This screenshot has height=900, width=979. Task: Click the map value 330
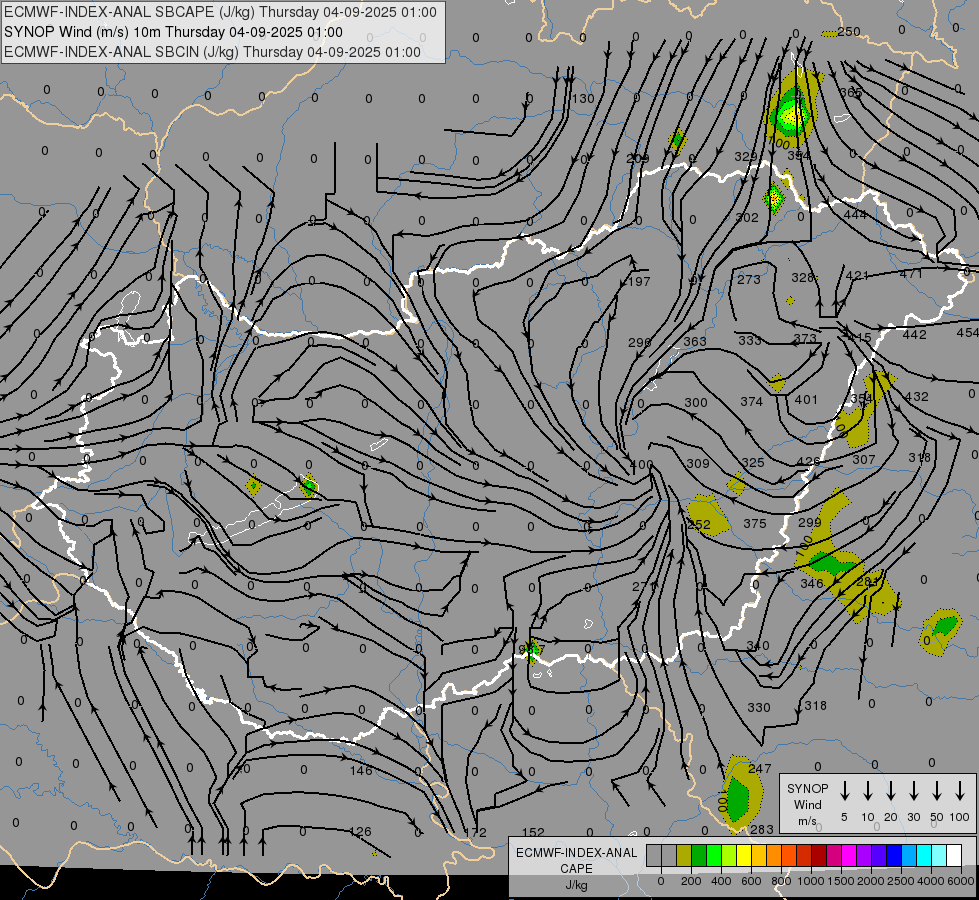(x=759, y=708)
